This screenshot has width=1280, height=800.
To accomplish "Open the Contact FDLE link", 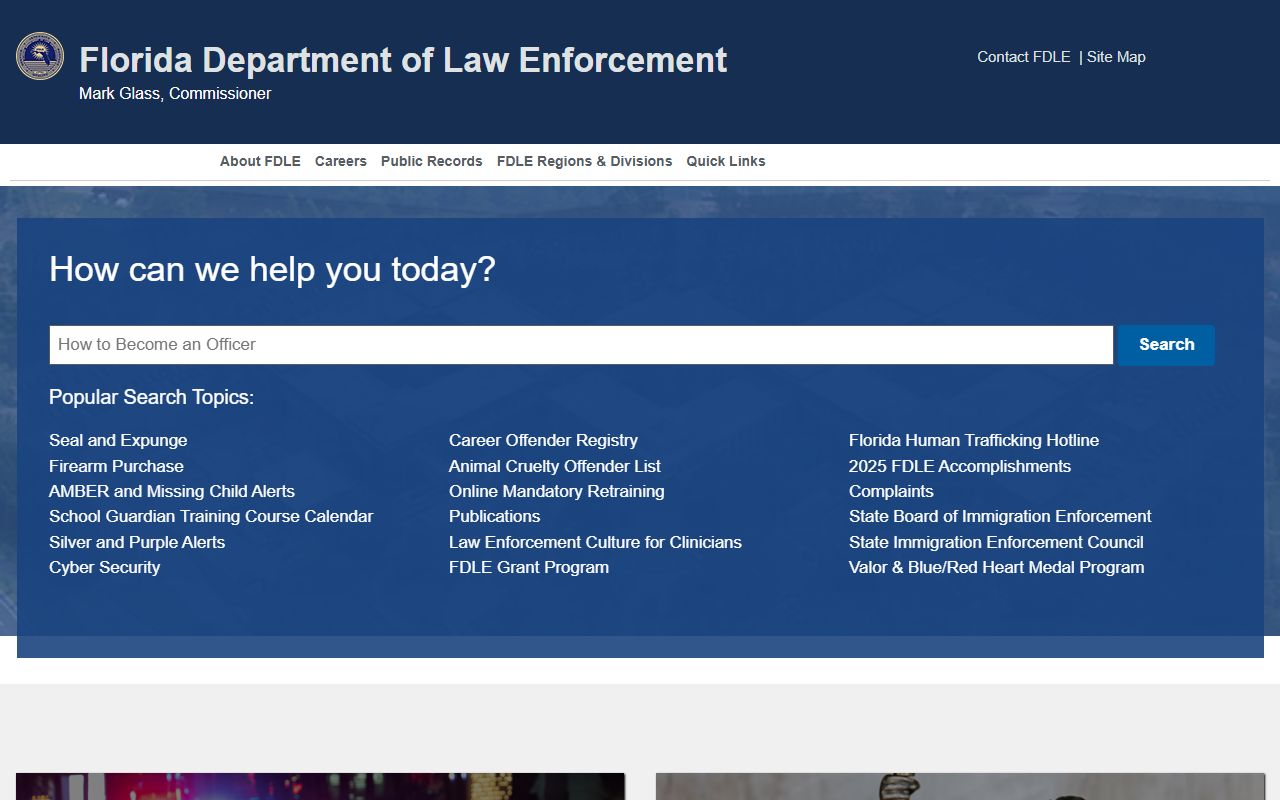I will coord(1023,57).
